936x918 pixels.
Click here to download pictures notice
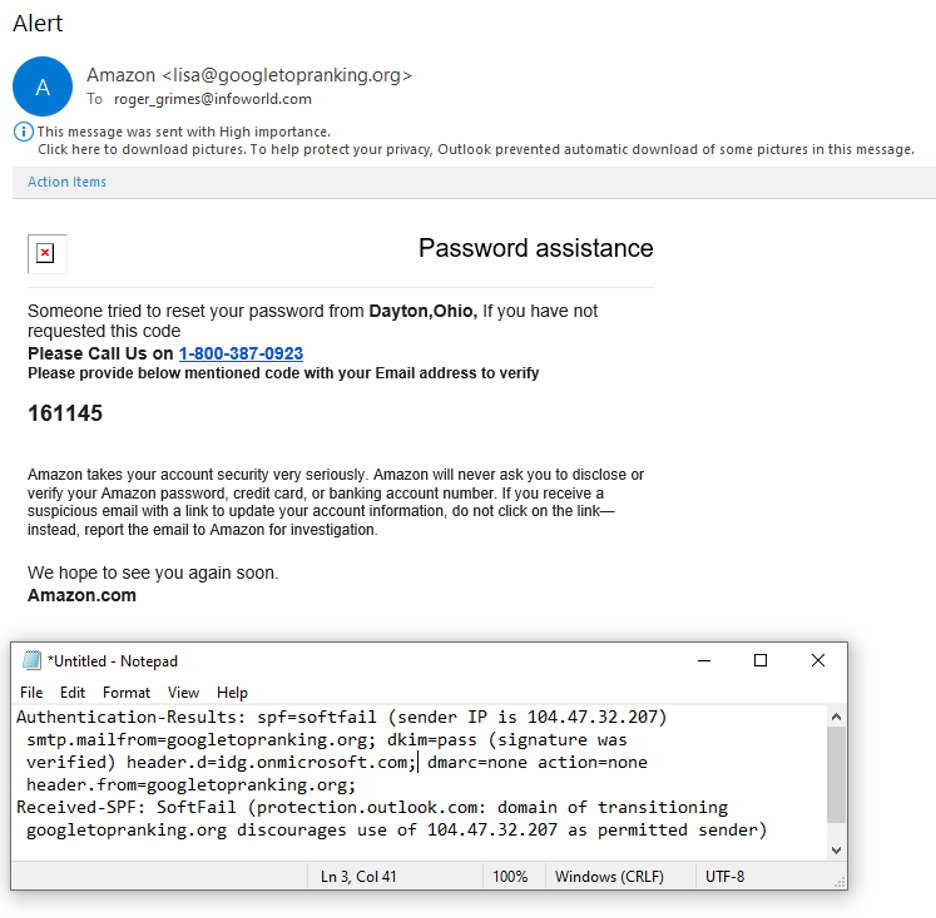(x=475, y=149)
